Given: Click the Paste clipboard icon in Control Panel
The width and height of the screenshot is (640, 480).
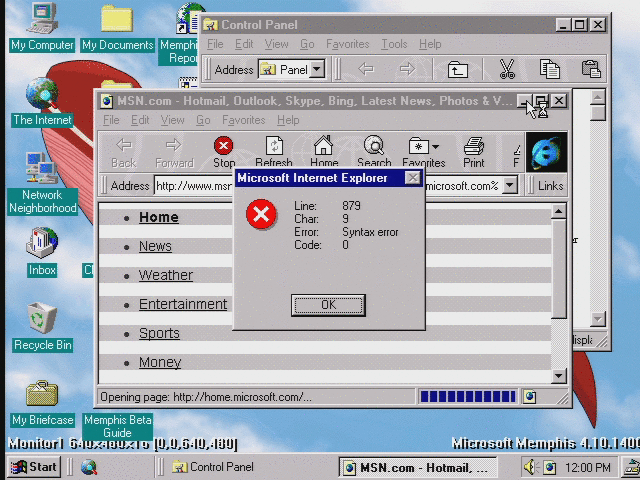Looking at the screenshot, I should coord(591,69).
